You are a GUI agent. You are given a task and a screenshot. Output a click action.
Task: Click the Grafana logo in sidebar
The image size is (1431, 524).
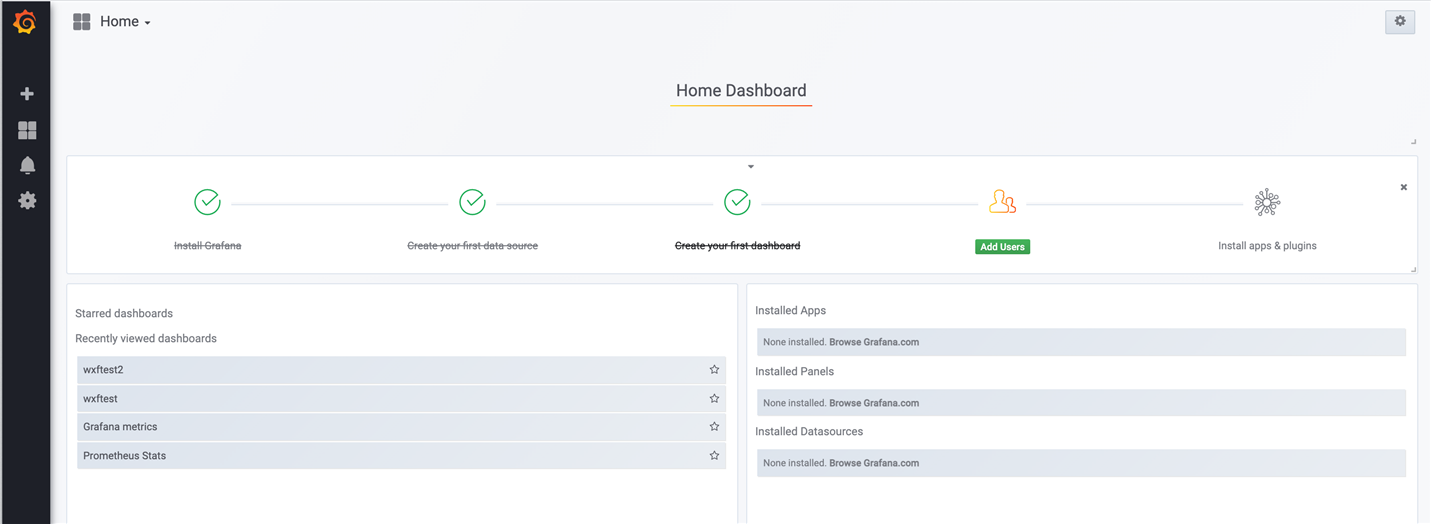point(25,22)
